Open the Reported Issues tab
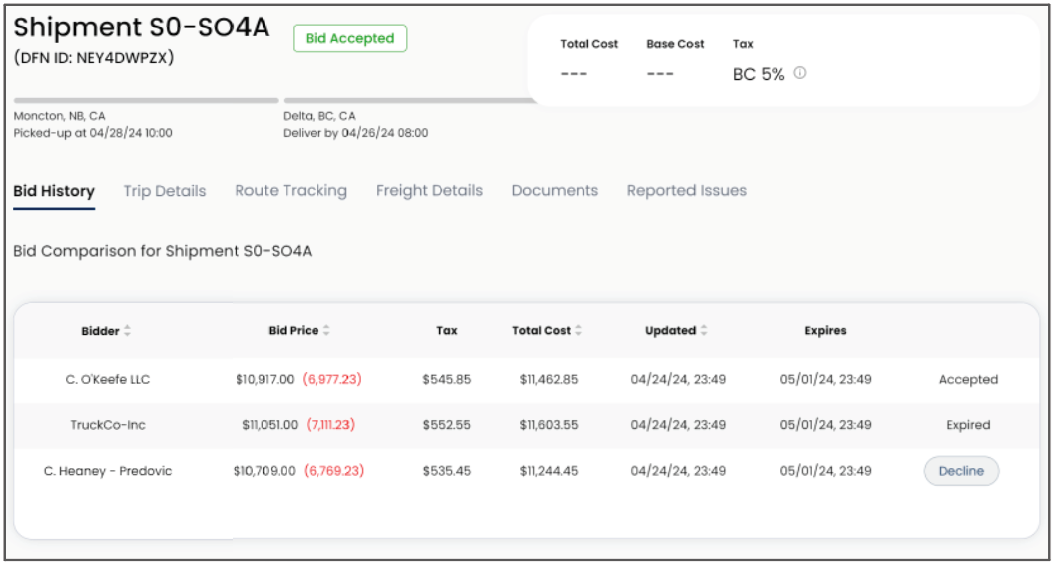Viewport: 1054px width, 564px height. click(687, 191)
